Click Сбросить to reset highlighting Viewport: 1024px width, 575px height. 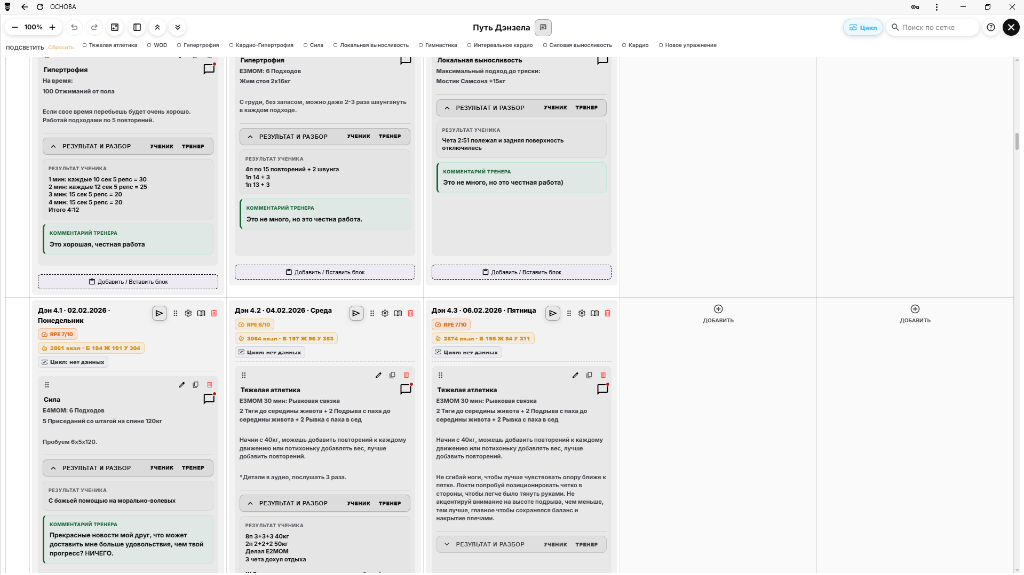61,47
